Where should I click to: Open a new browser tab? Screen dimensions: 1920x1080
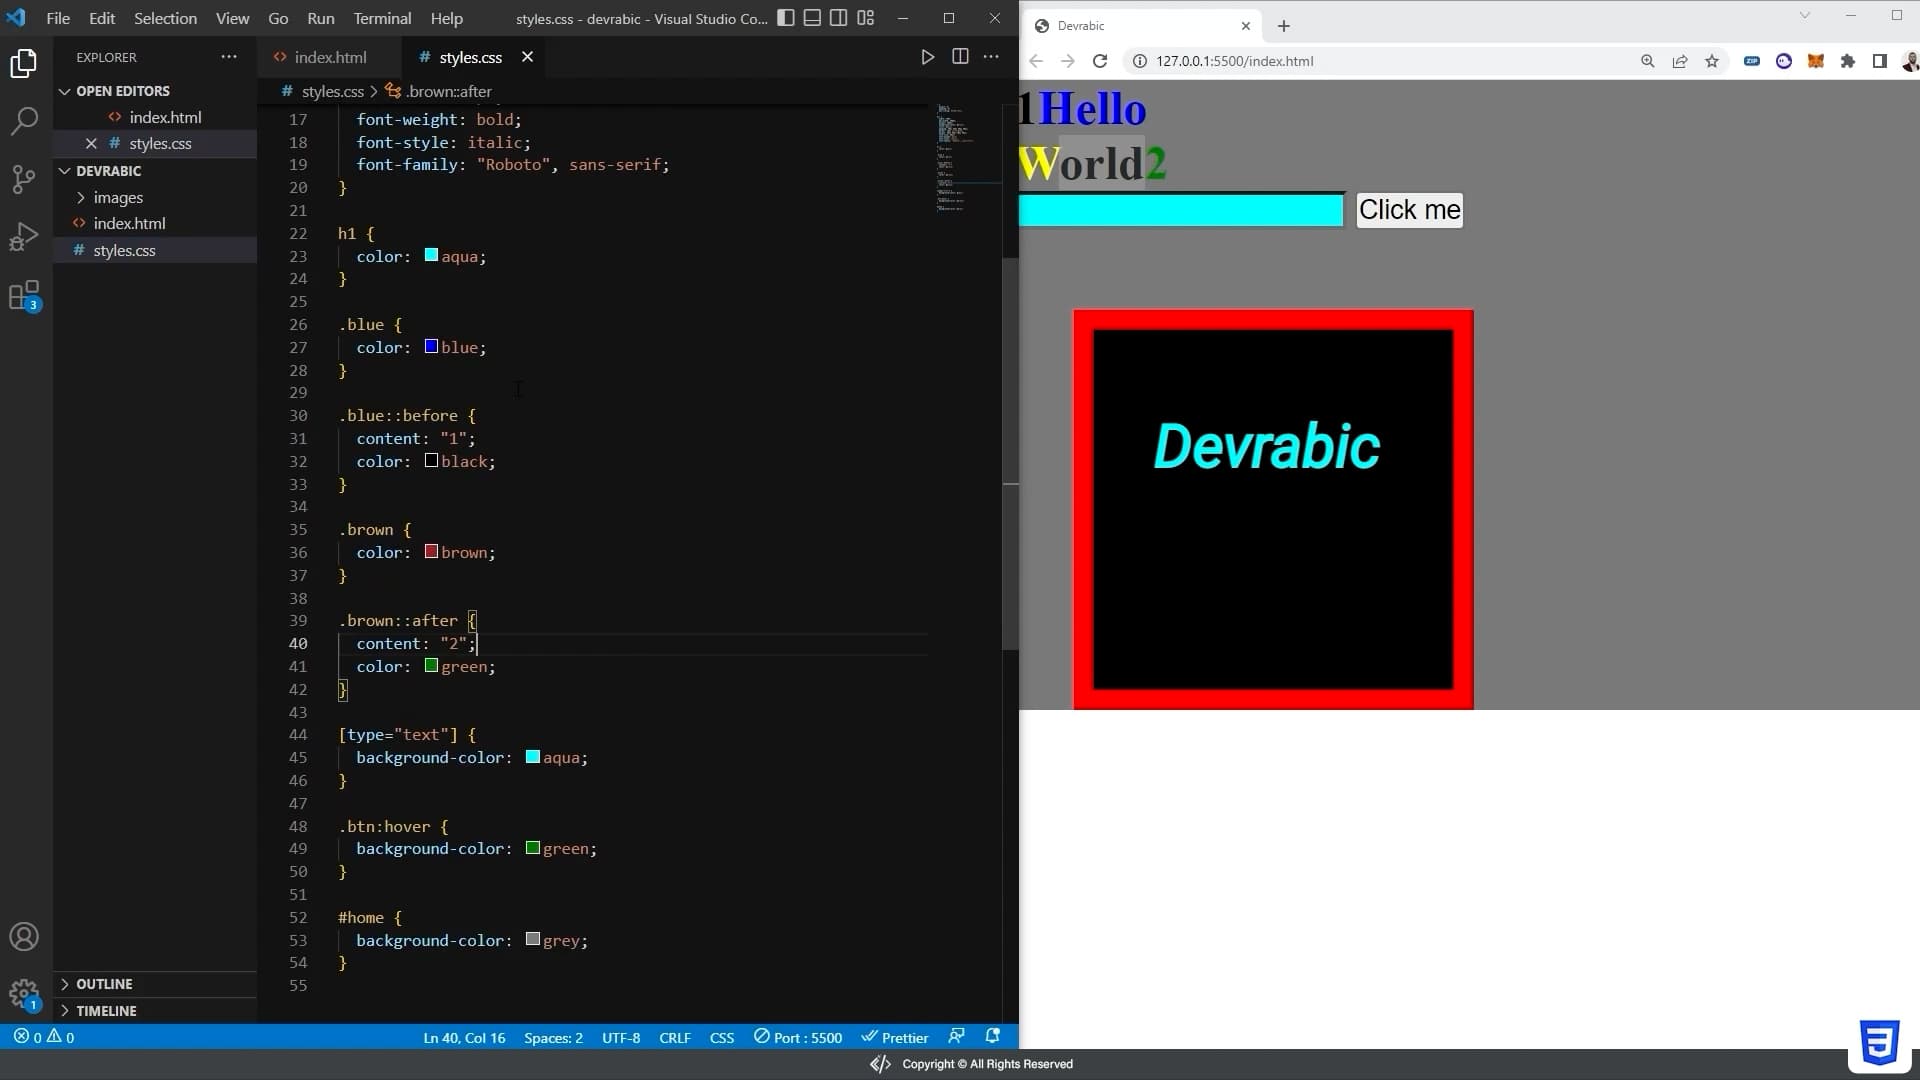point(1284,26)
